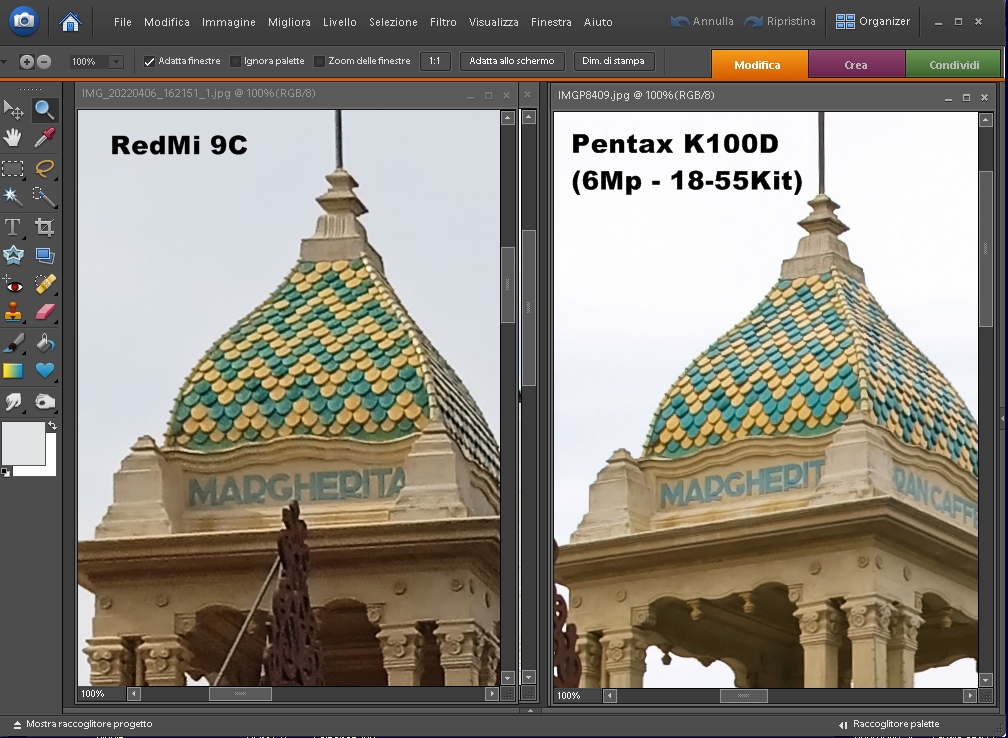Open the Modifica menu

166,22
